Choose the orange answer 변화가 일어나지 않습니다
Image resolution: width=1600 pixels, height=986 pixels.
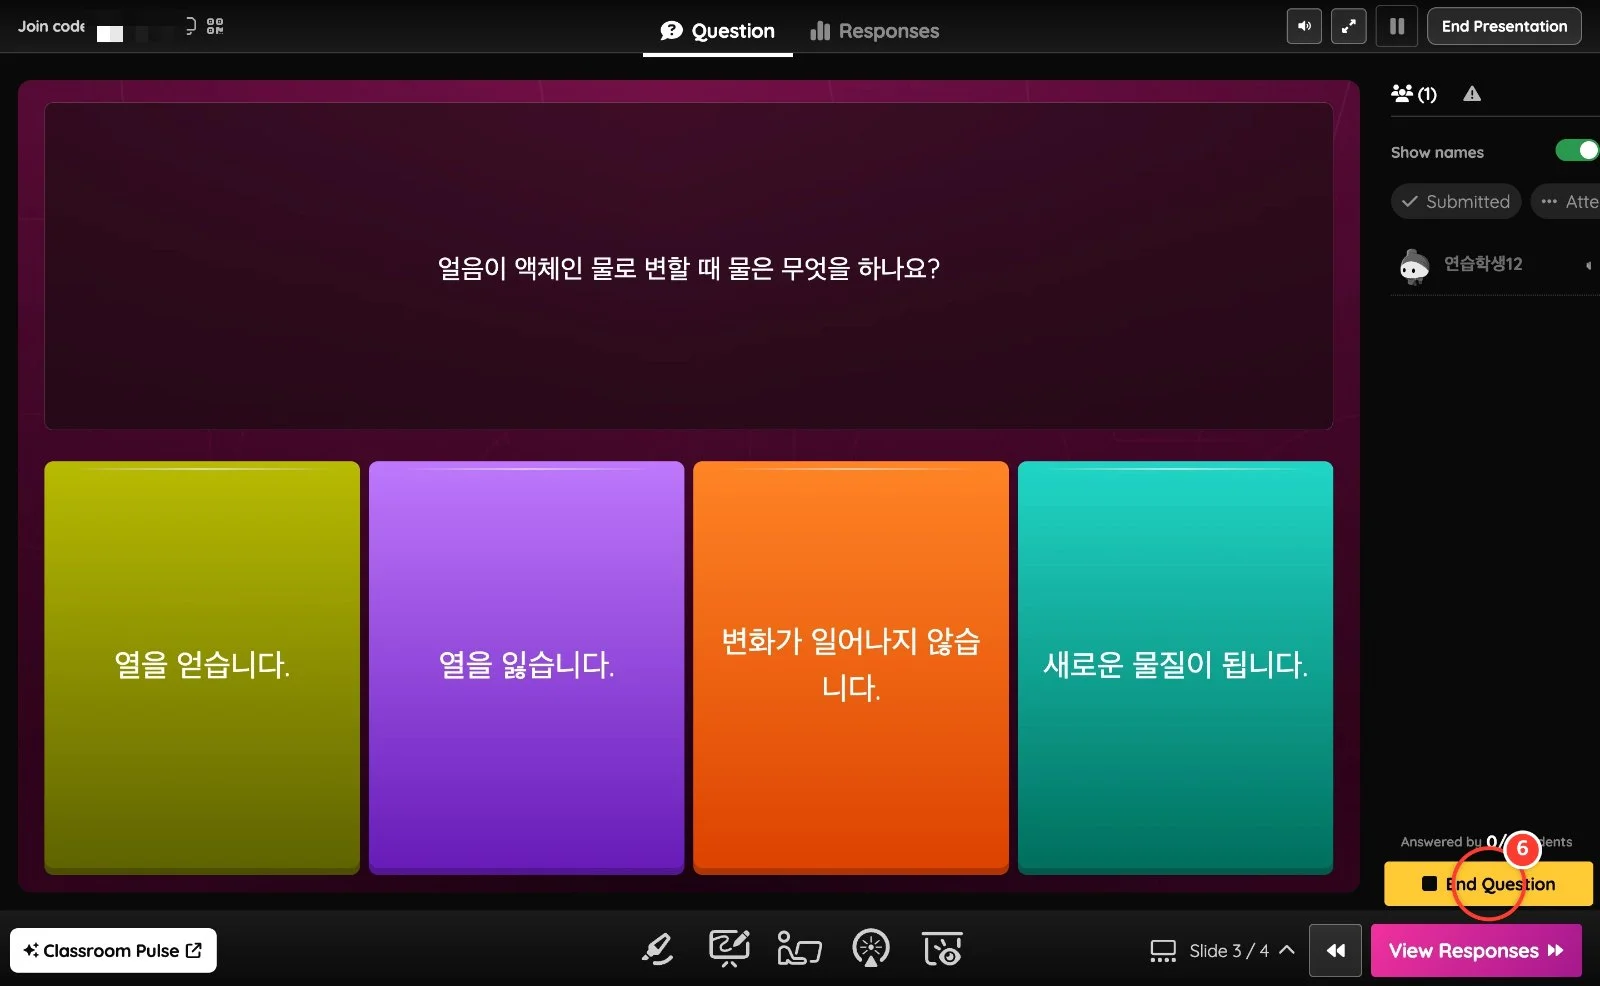(851, 667)
